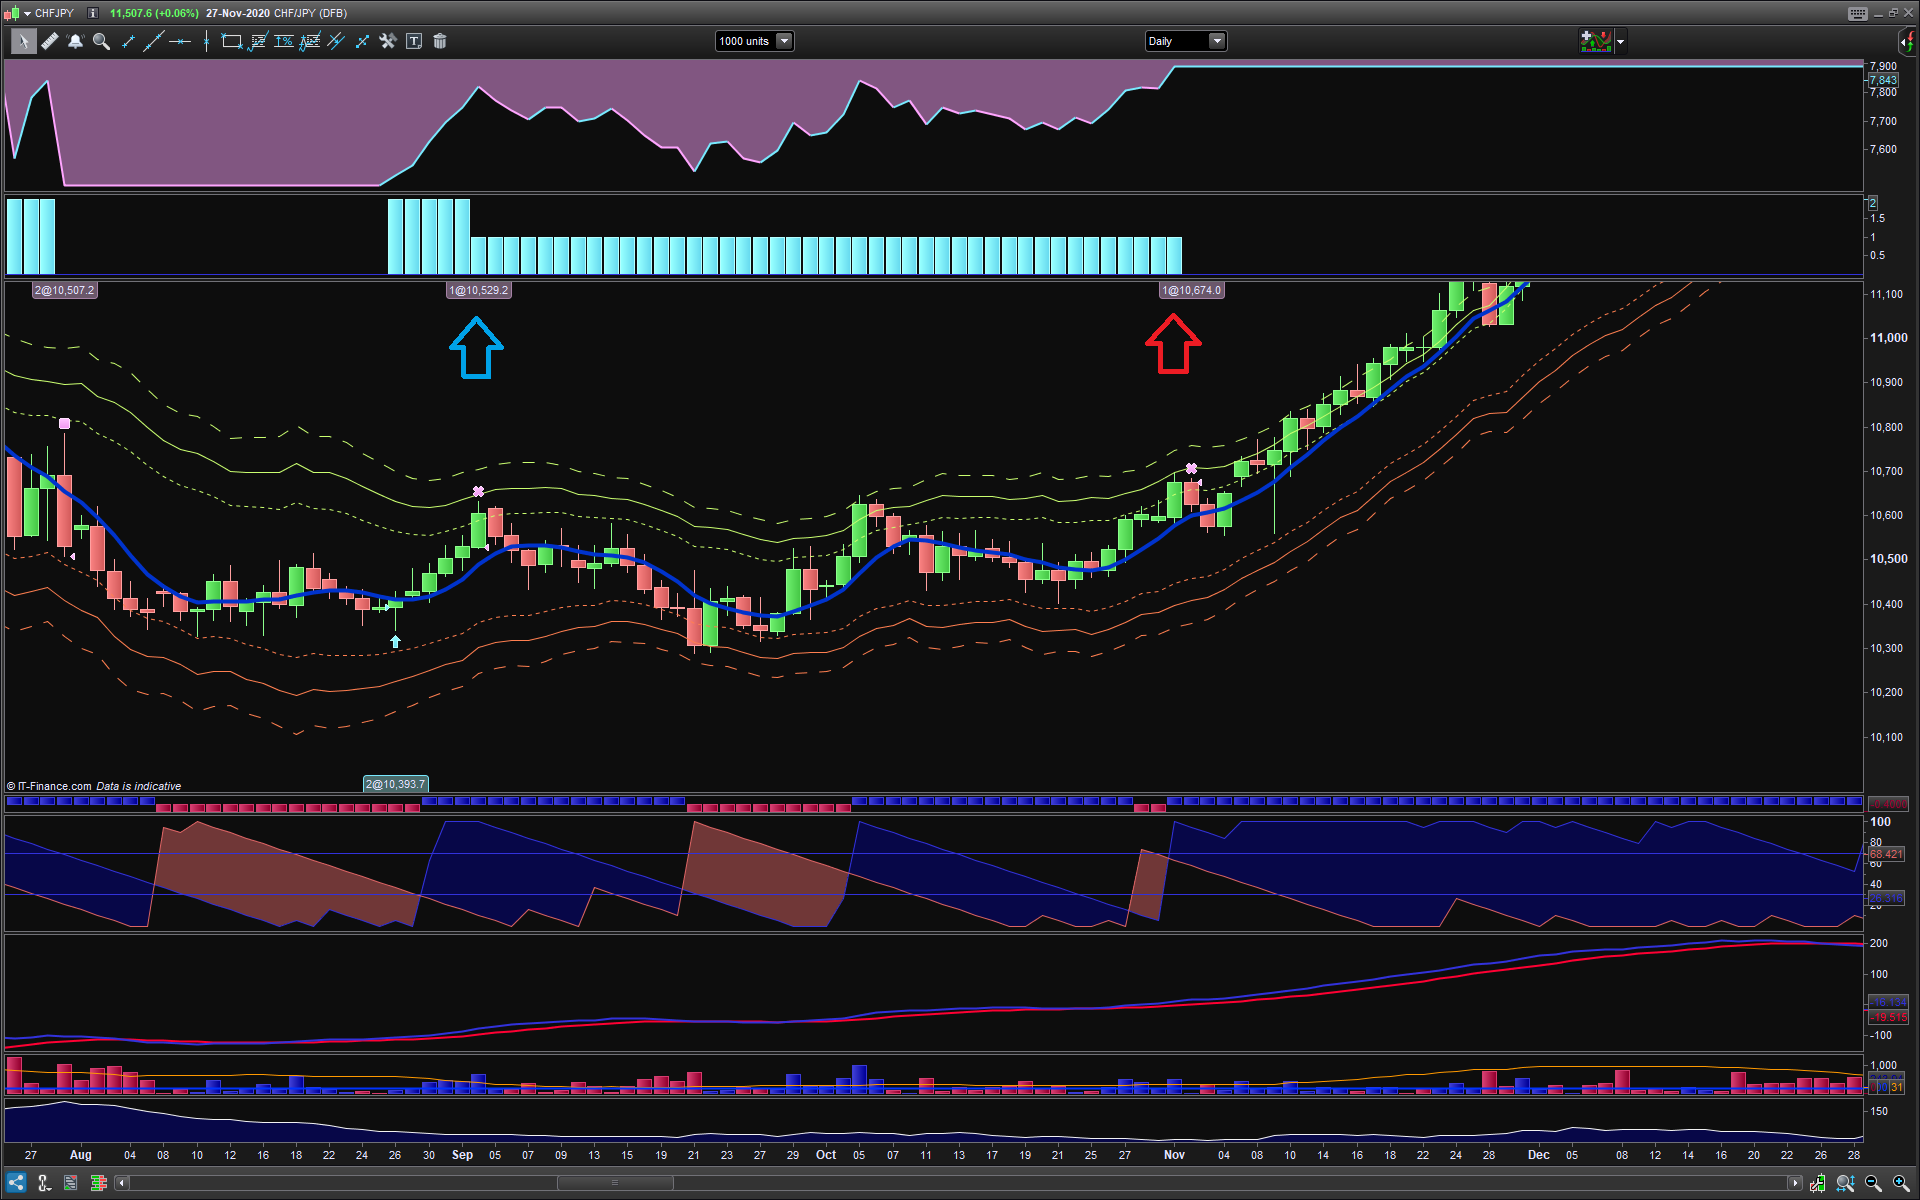Open the Daily timeframe dropdown
The height and width of the screenshot is (1200, 1920).
click(x=1217, y=41)
